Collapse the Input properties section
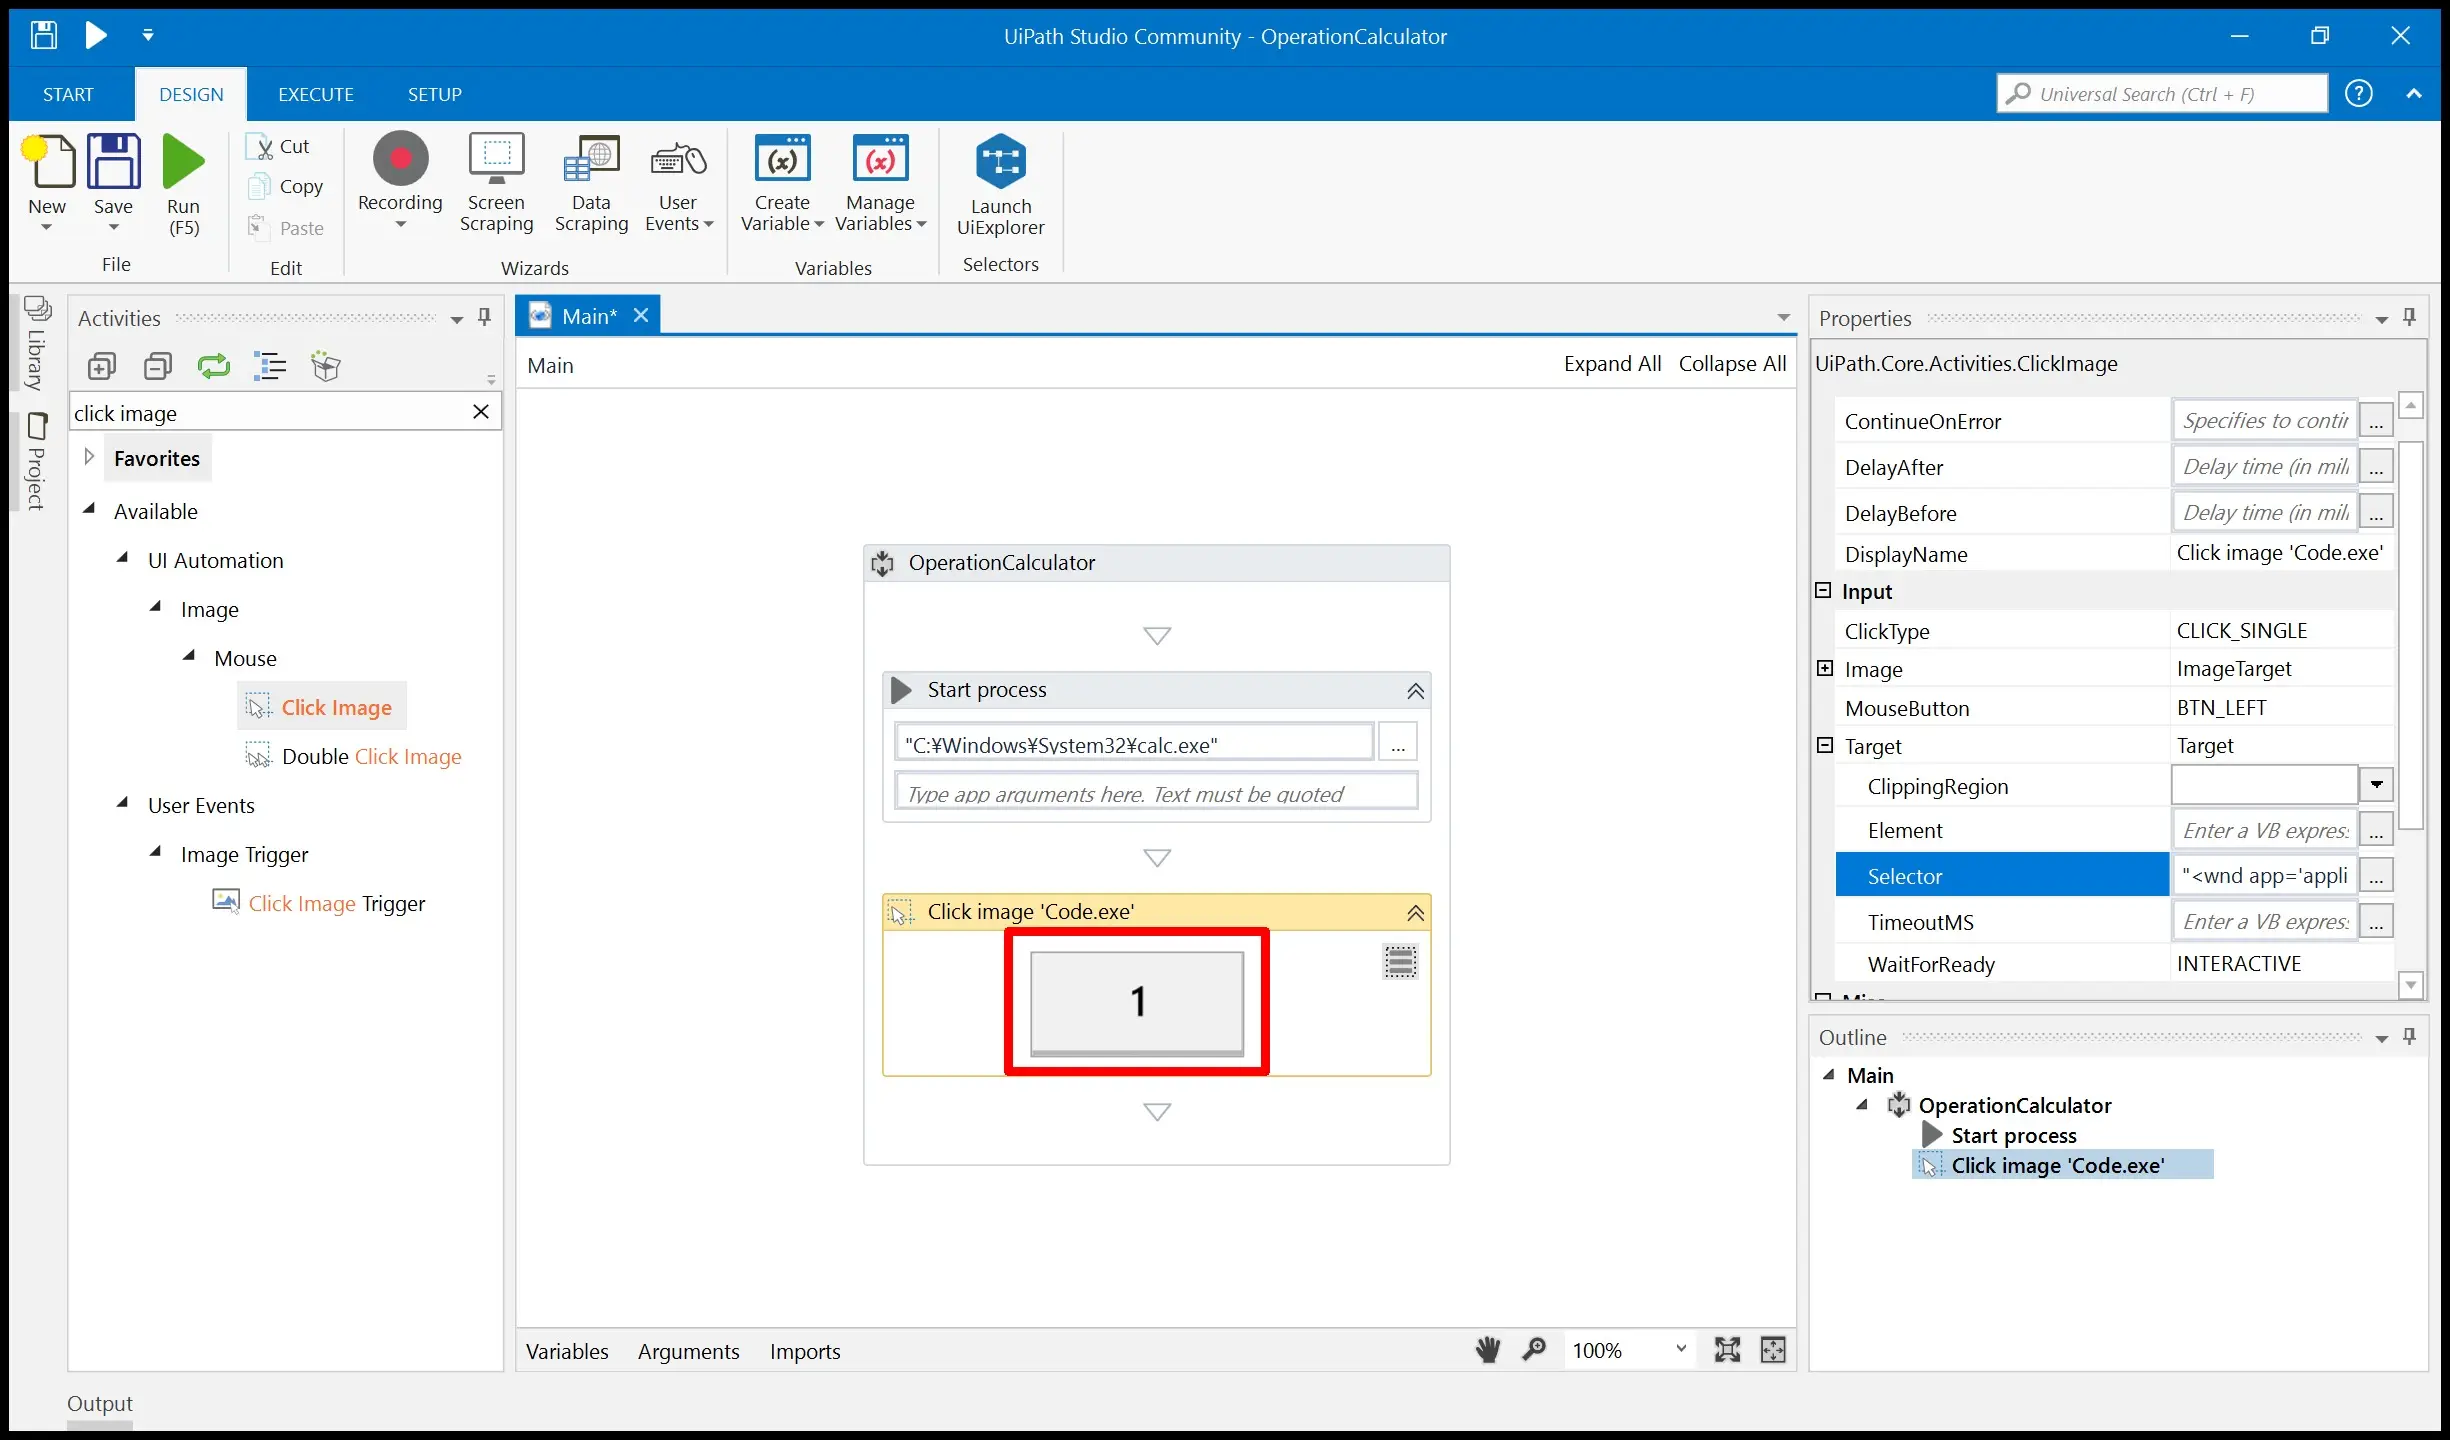This screenshot has width=2450, height=1440. (1823, 590)
